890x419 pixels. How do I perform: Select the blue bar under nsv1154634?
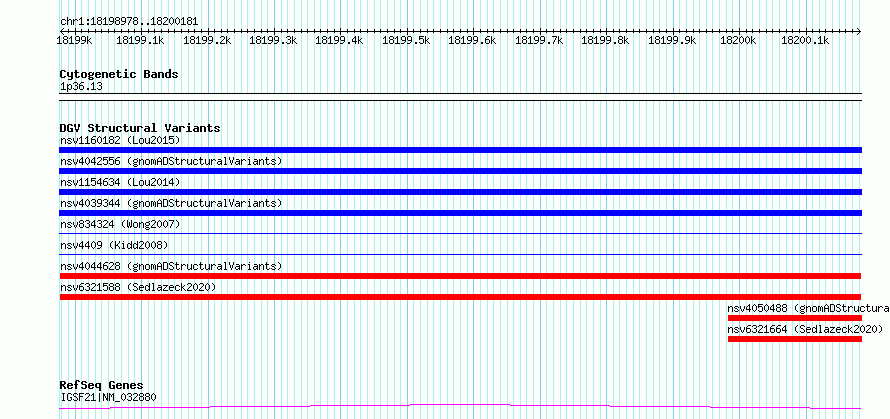(460, 192)
